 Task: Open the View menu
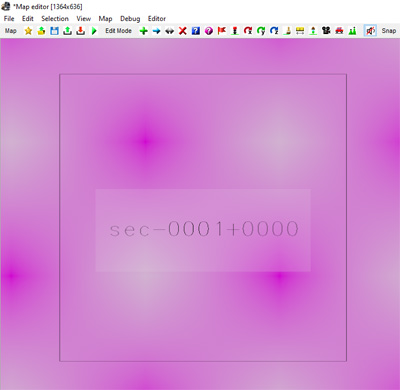[83, 19]
